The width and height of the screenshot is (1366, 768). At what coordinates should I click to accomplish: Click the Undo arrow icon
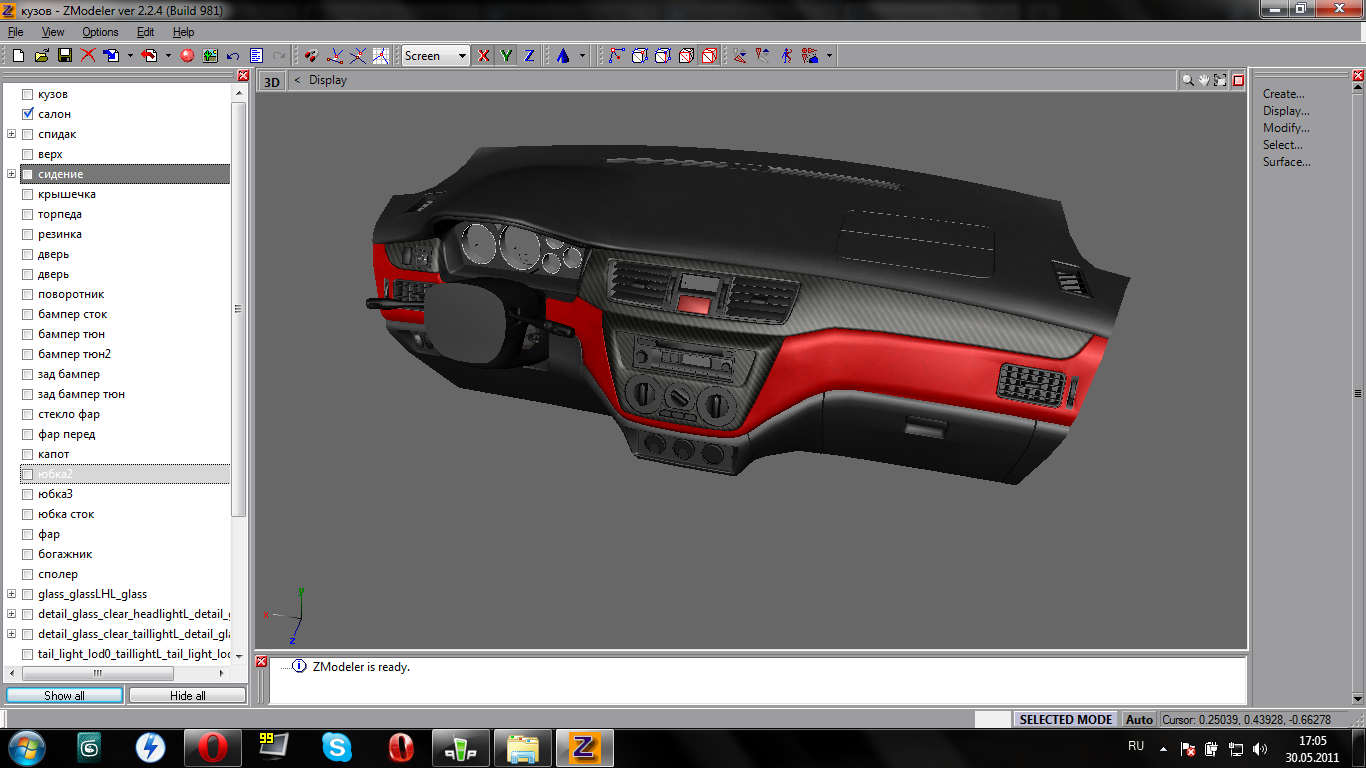click(x=233, y=56)
